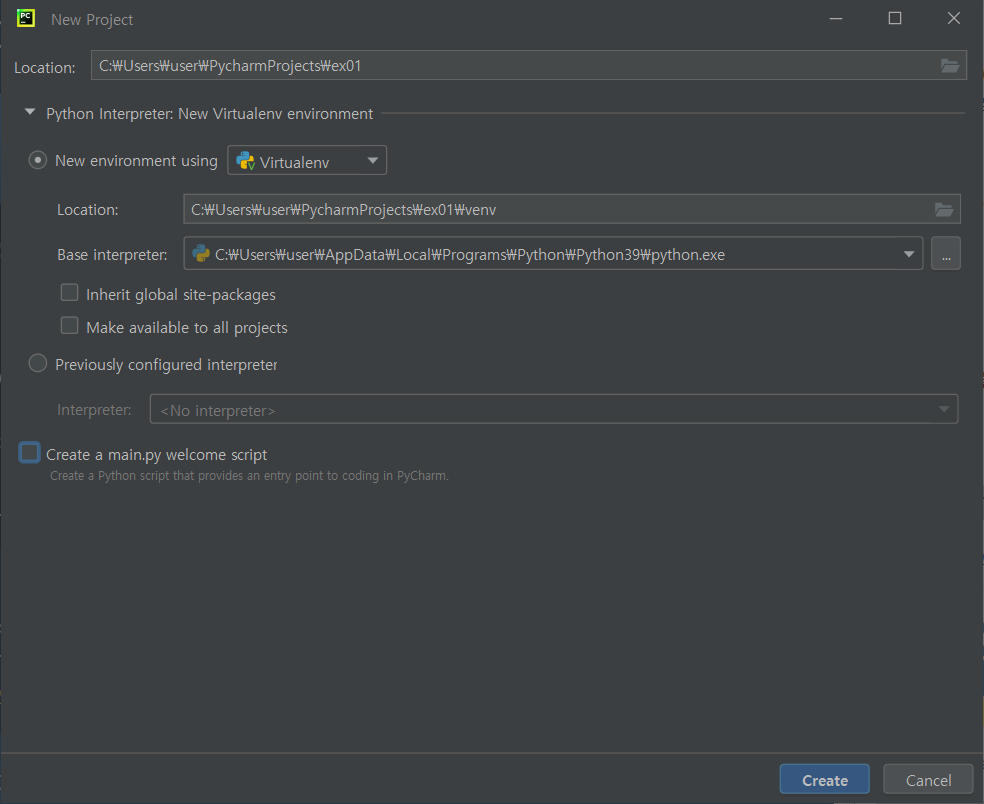Enable Inherit global site-packages
The width and height of the screenshot is (984, 804).
pyautogui.click(x=69, y=292)
